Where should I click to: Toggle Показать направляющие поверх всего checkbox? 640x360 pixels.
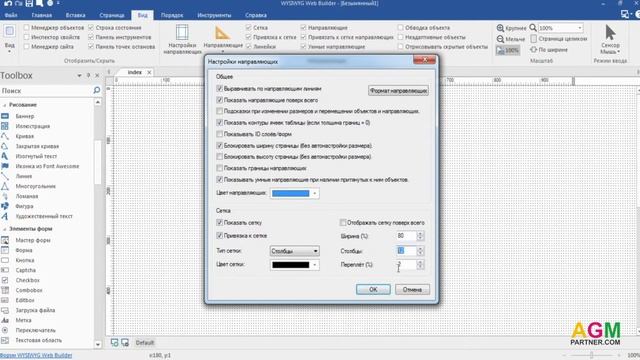pyautogui.click(x=219, y=100)
